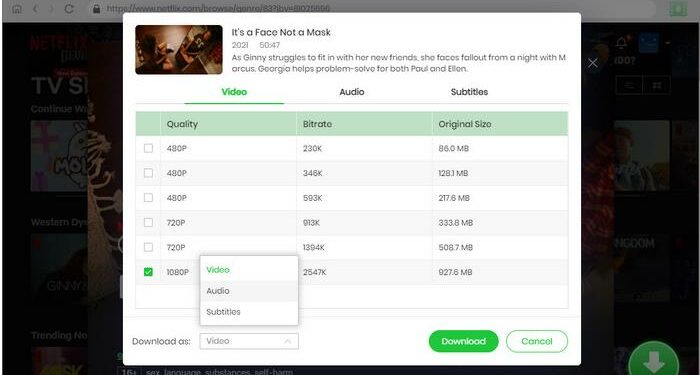Viewport: 700px width, 375px height.
Task: Click the browser reload icon
Action: (69, 8)
